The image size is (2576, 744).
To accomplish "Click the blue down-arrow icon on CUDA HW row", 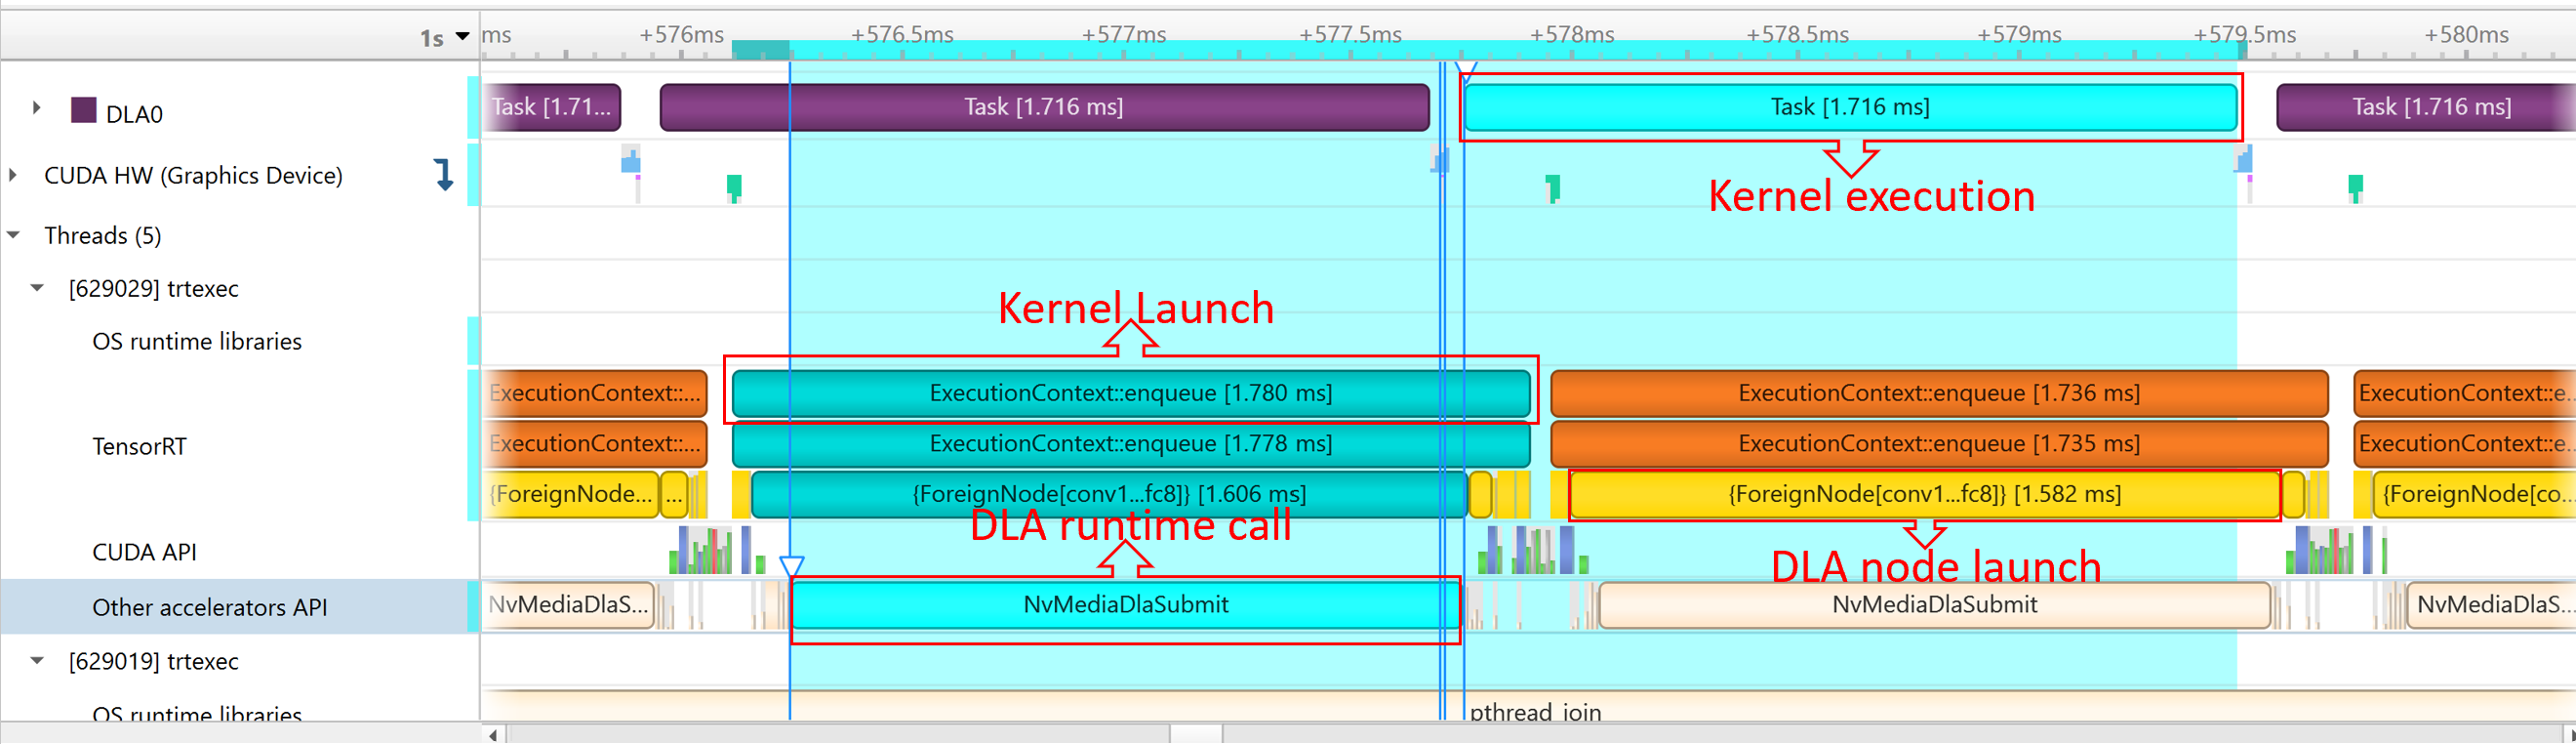I will (444, 175).
